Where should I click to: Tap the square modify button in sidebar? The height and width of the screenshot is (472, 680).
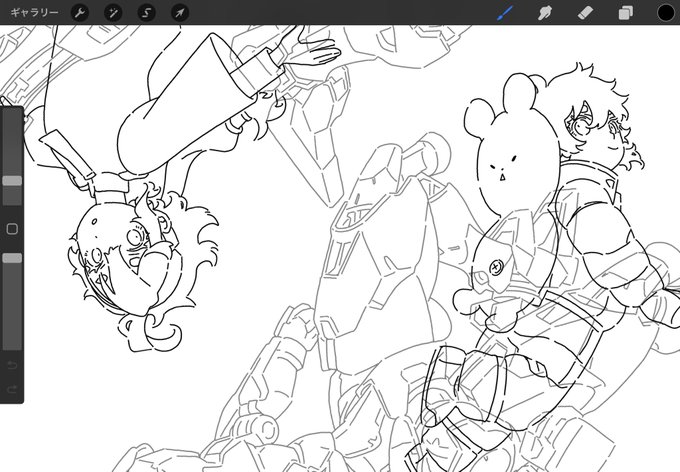click(12, 229)
